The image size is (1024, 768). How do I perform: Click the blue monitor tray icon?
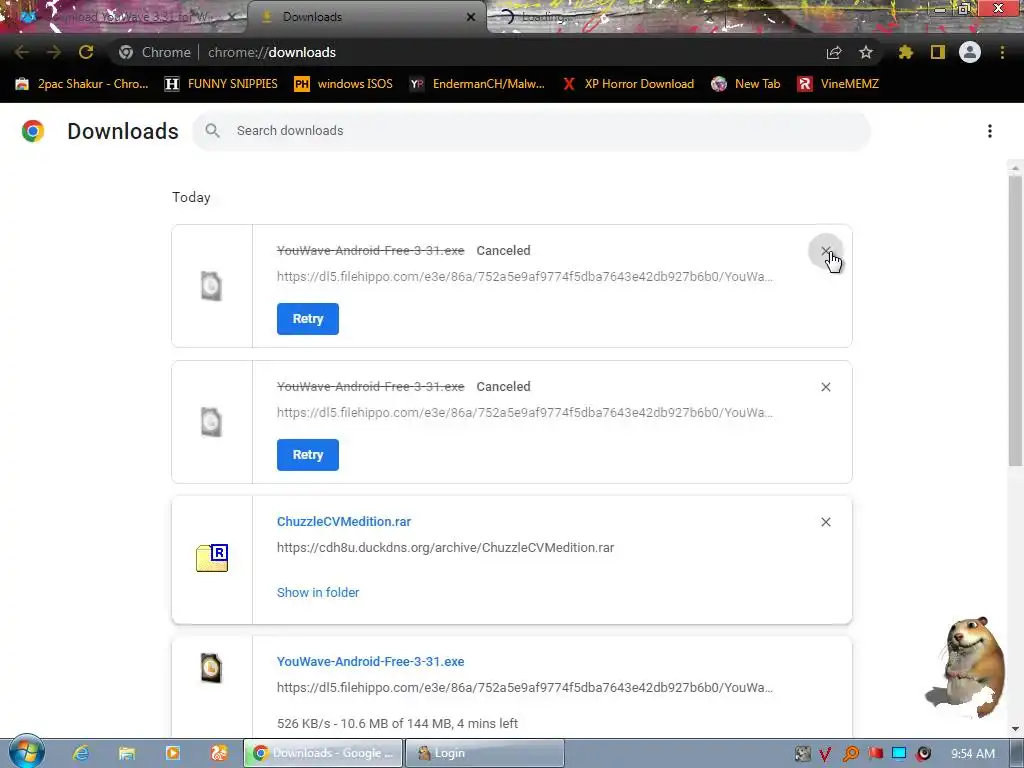[899, 754]
